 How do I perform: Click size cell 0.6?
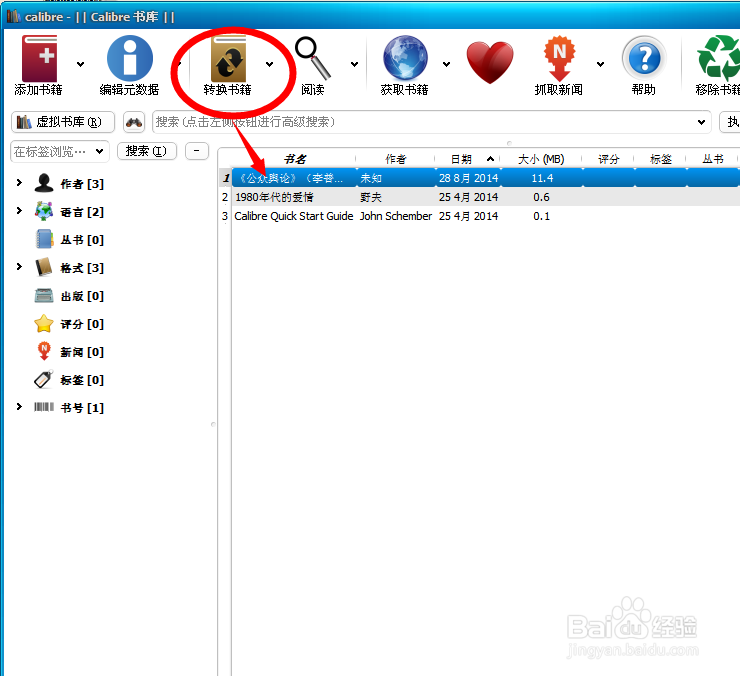pos(541,197)
